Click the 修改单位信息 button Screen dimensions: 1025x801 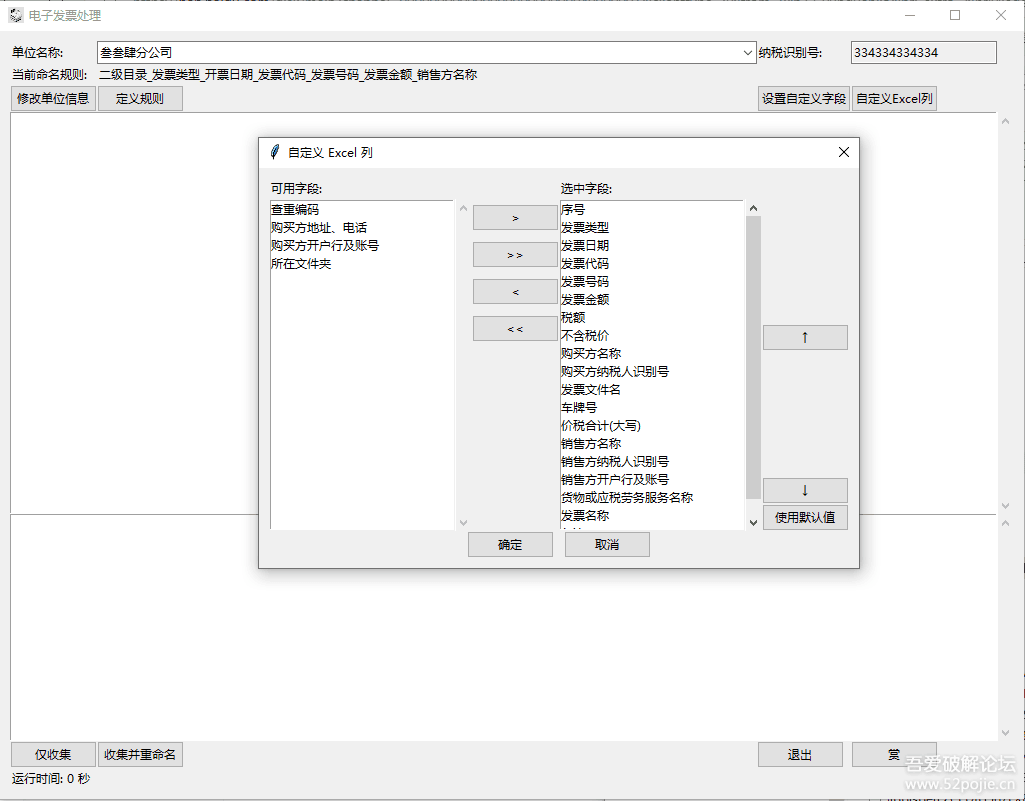tap(52, 98)
